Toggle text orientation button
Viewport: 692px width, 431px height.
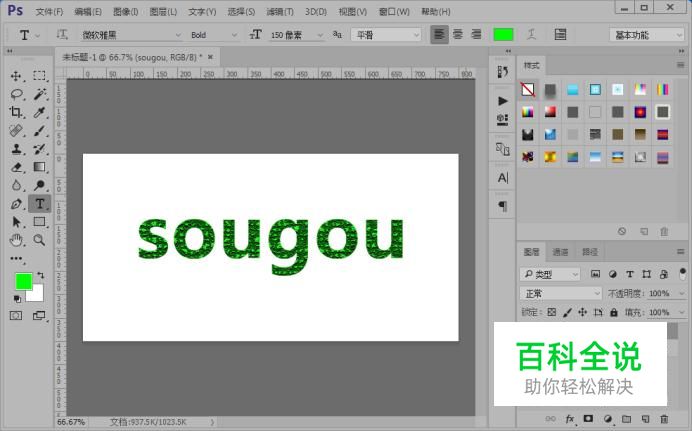(62, 34)
